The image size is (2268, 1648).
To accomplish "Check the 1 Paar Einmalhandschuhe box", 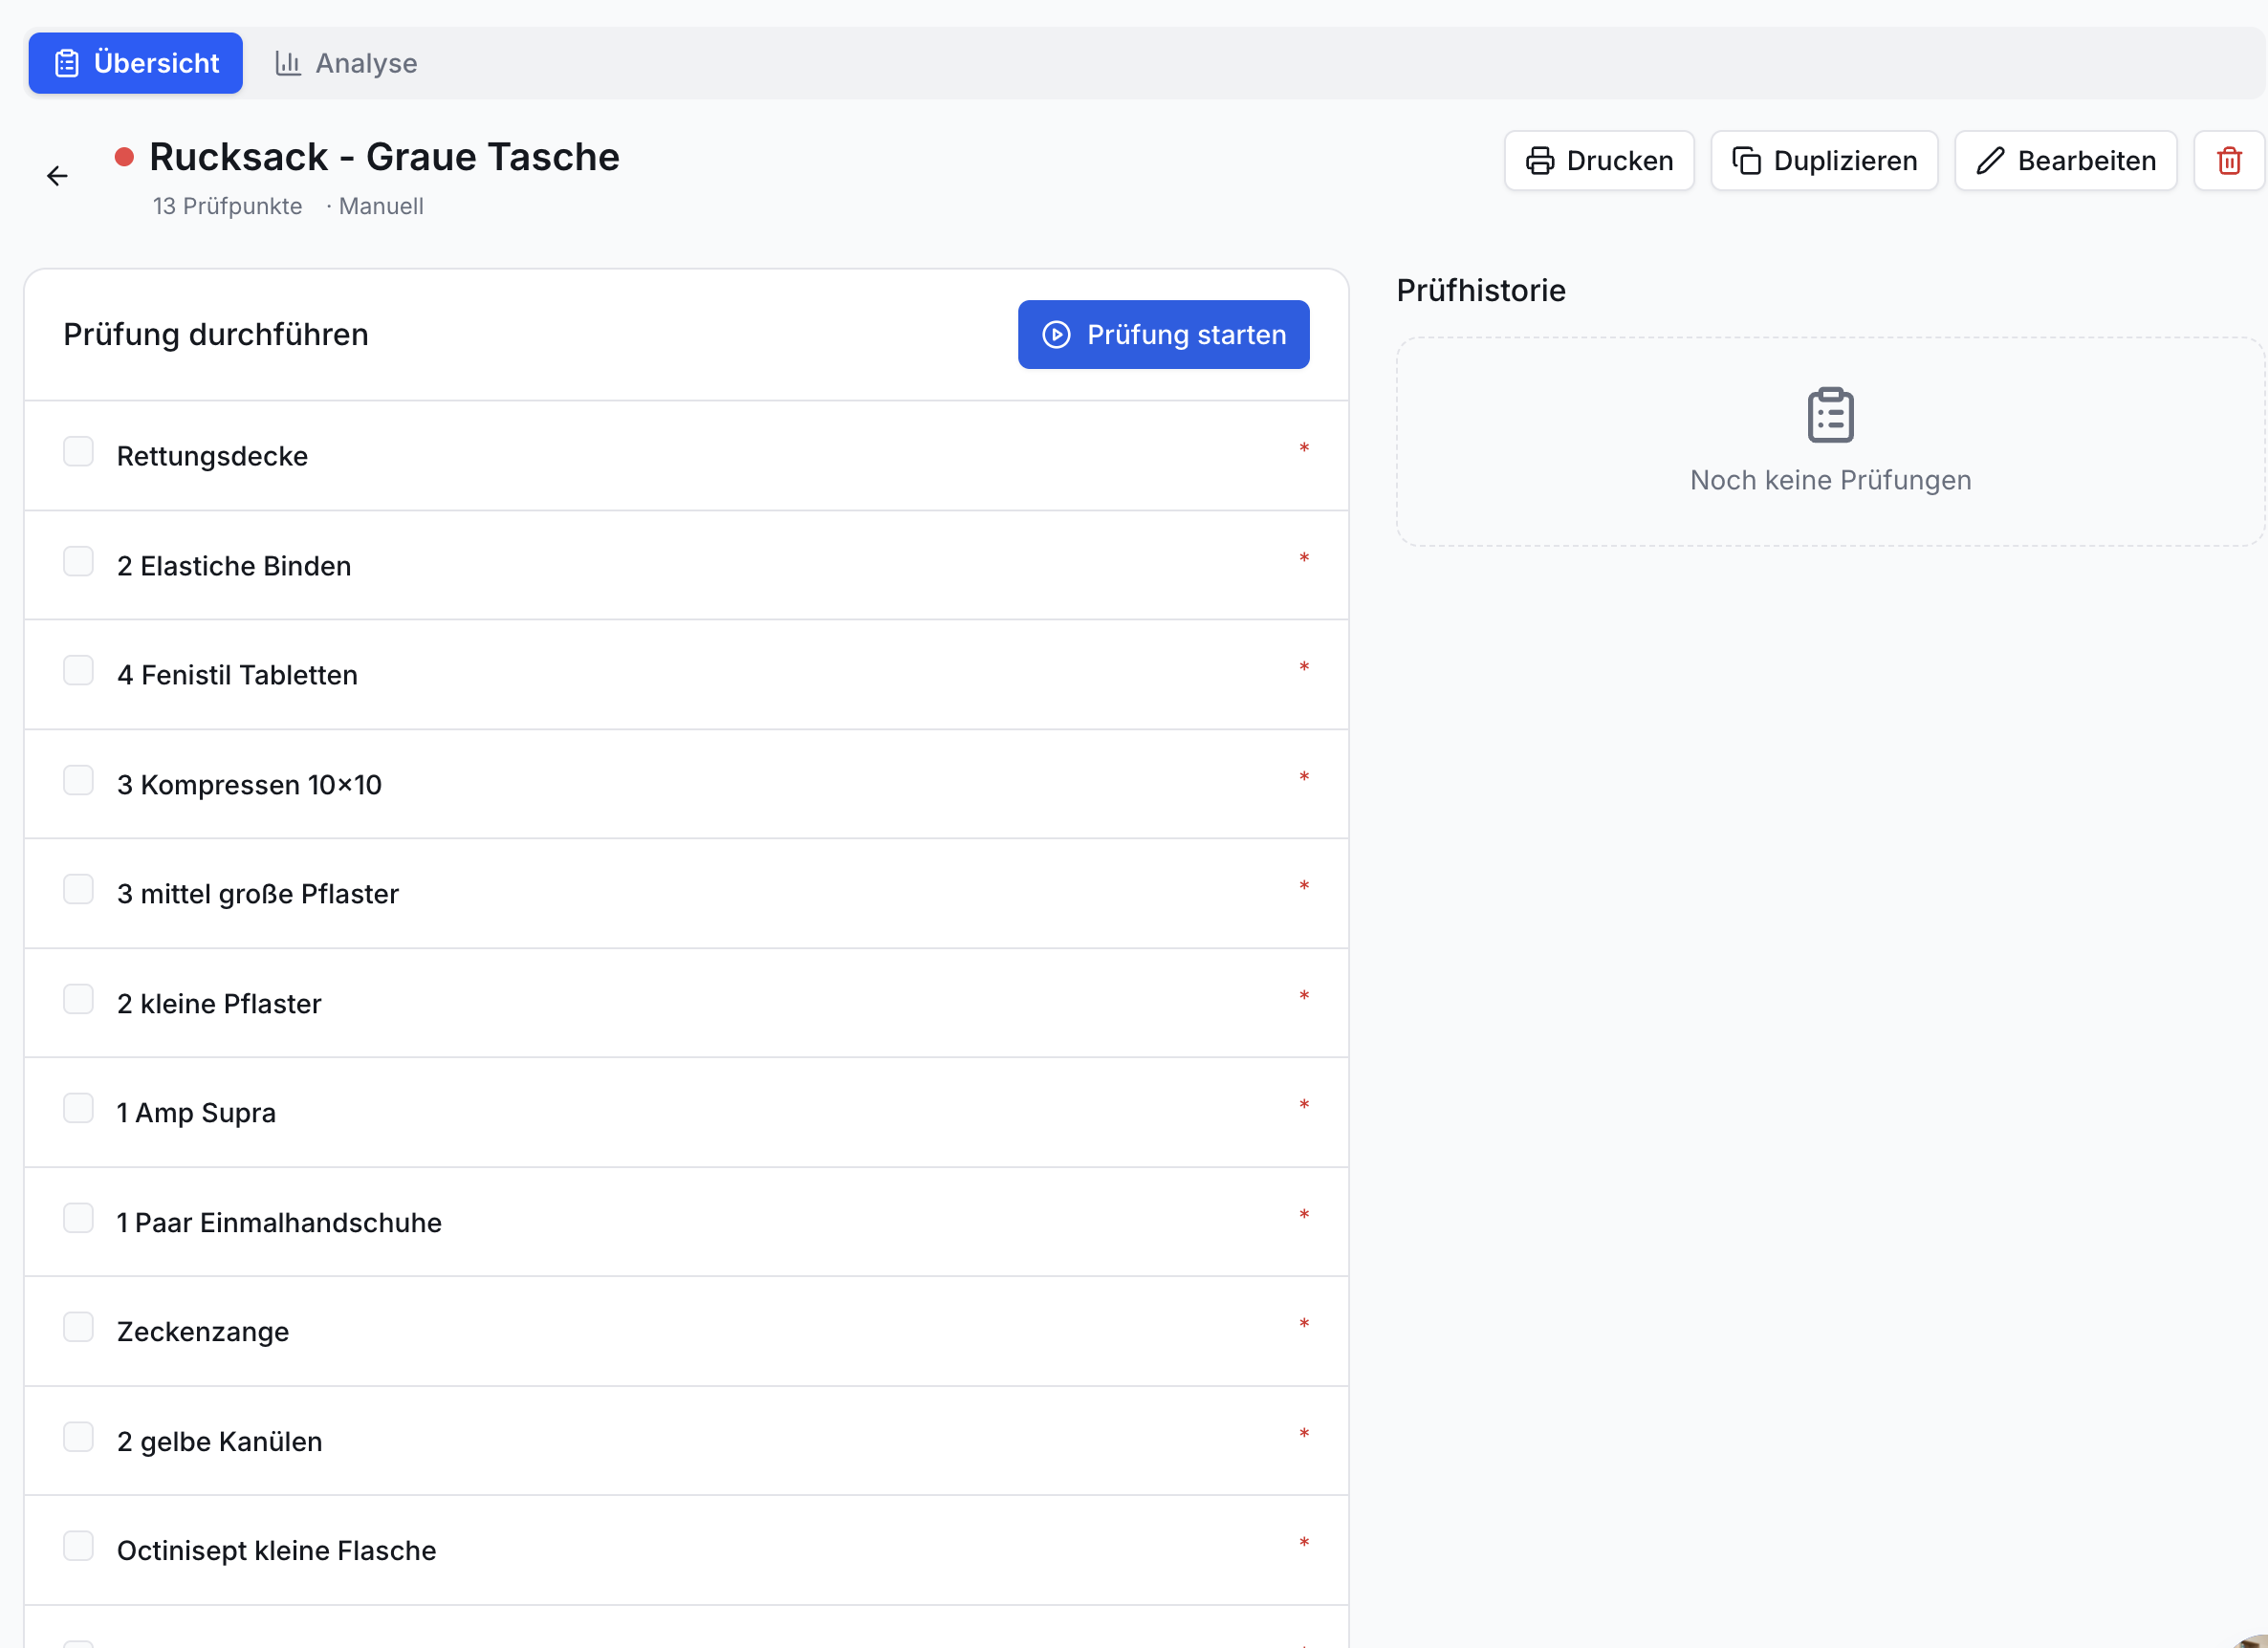I will [78, 1218].
